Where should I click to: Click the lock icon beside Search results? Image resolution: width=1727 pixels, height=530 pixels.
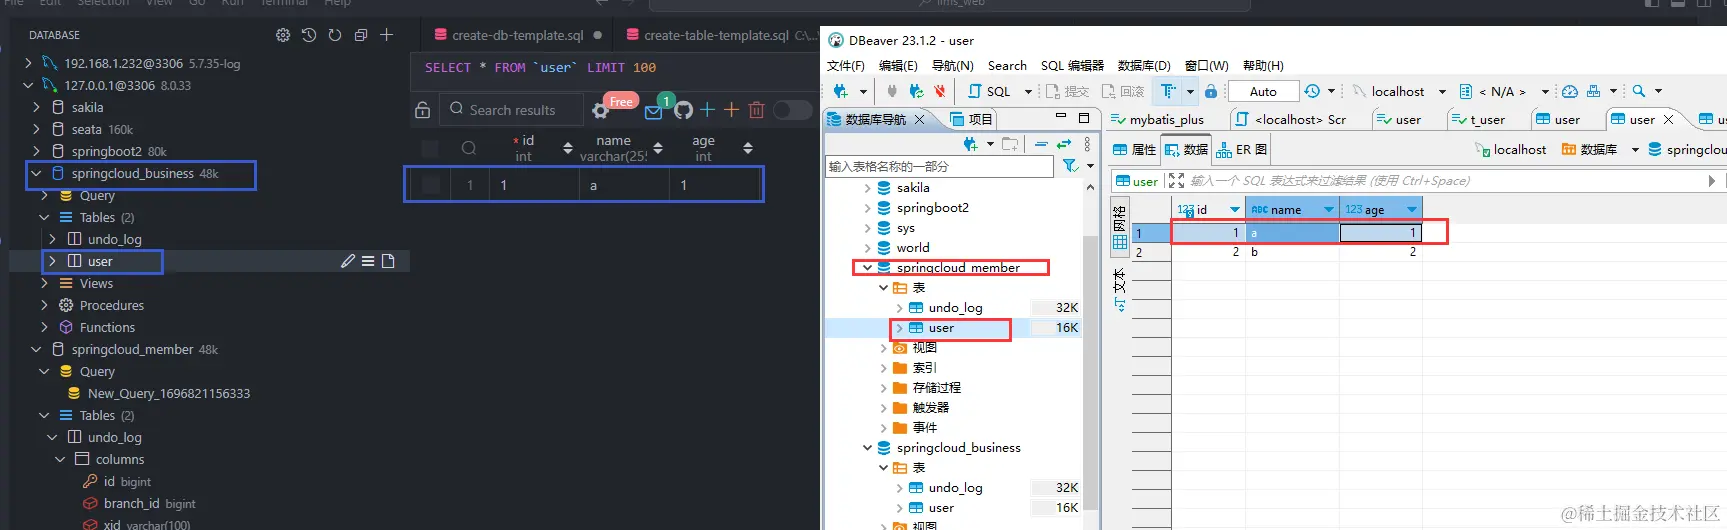coord(423,110)
